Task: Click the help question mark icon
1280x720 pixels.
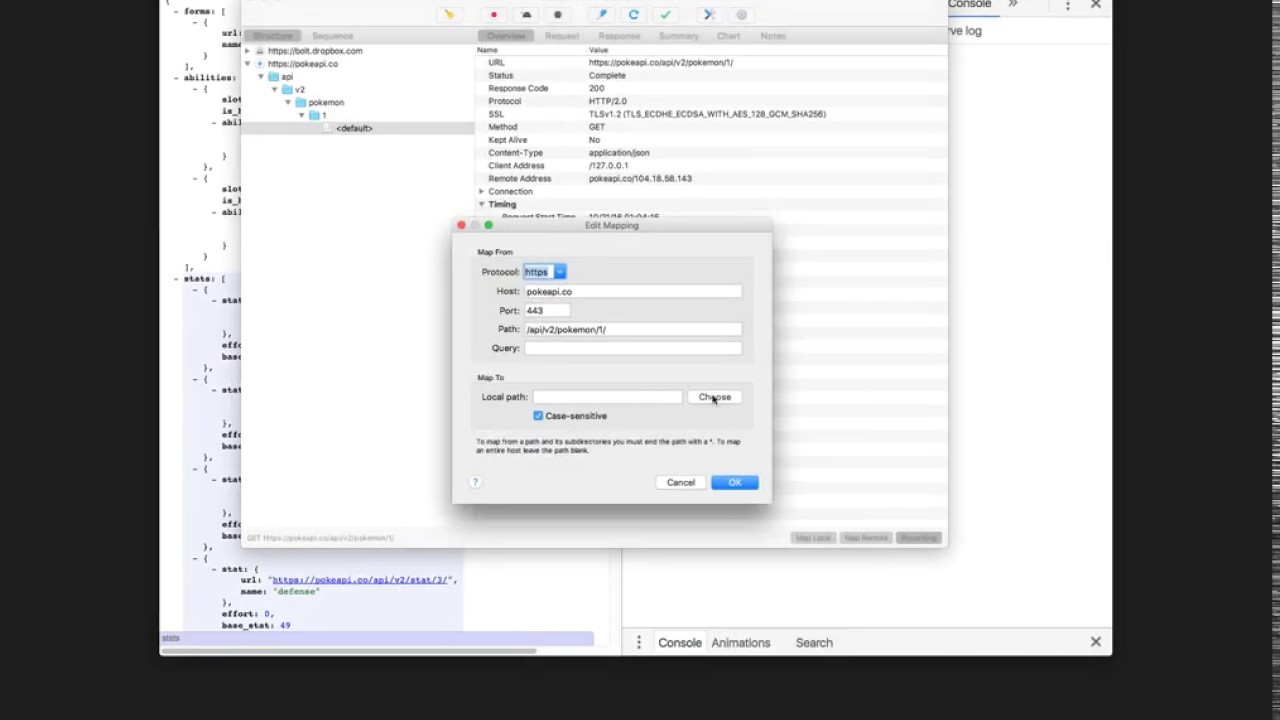Action: 475,482
